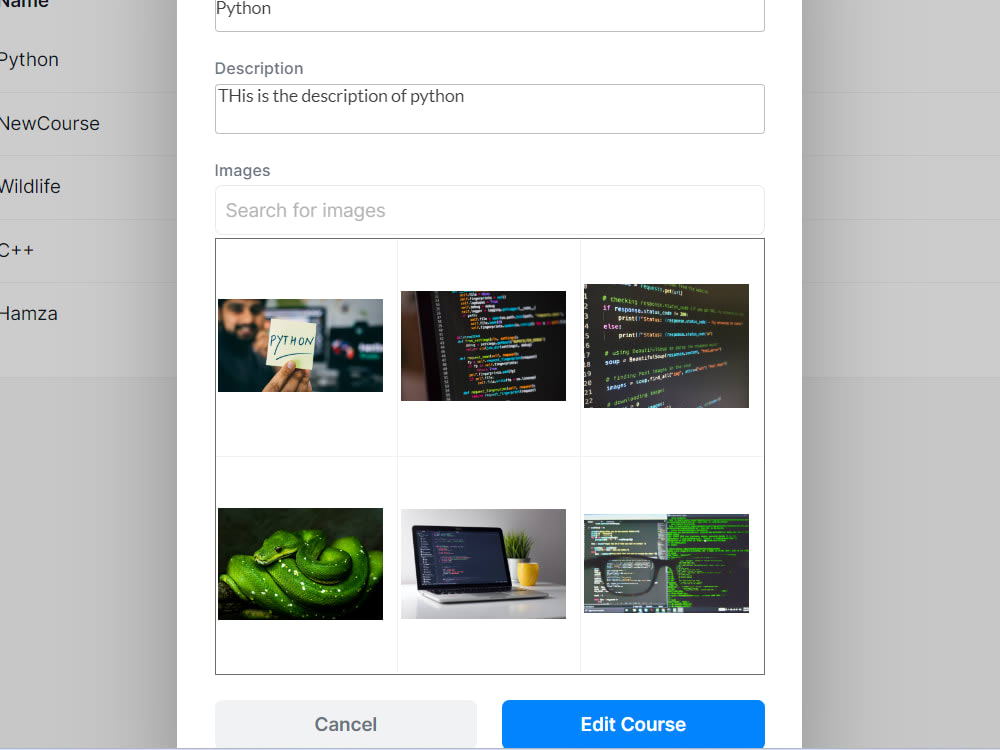This screenshot has width=1000, height=750.
Task: Confirm with the Edit Course button
Action: 633,724
